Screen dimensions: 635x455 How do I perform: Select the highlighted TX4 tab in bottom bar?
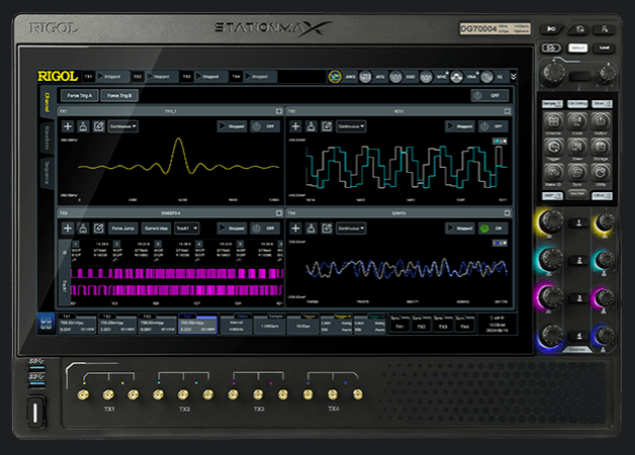coord(198,324)
